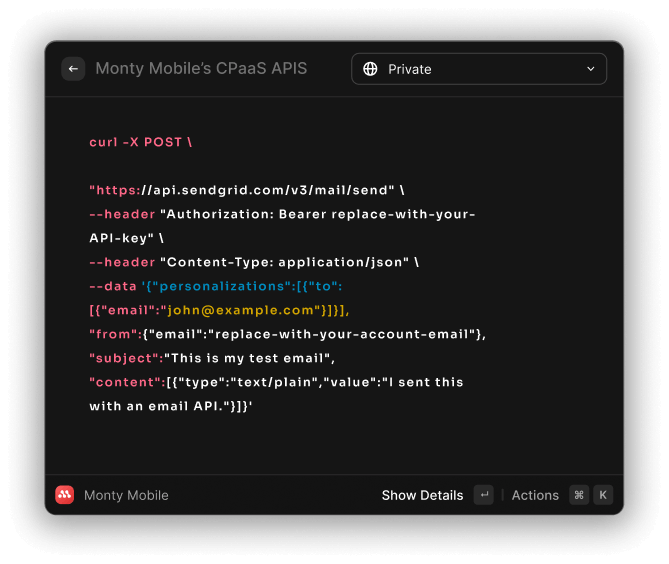
Task: Click the globe icon in visibility selector
Action: click(x=371, y=69)
